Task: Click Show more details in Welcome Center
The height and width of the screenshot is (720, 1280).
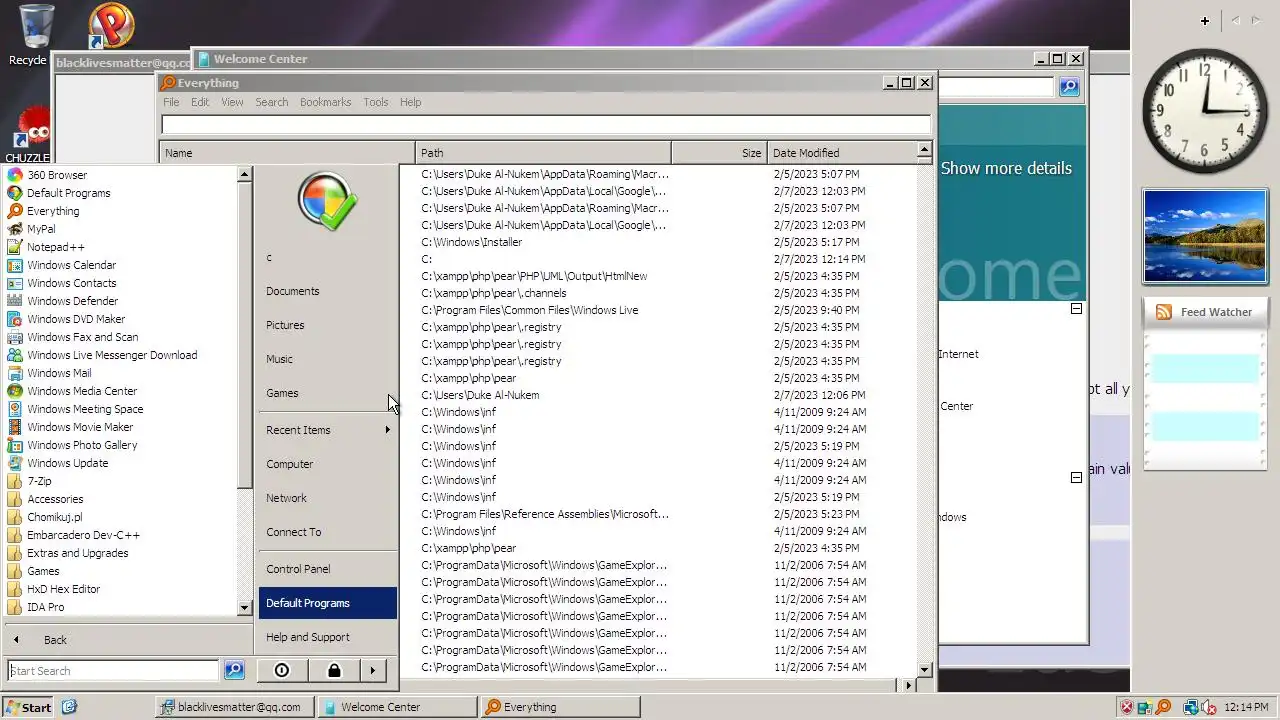Action: pyautogui.click(x=1006, y=168)
